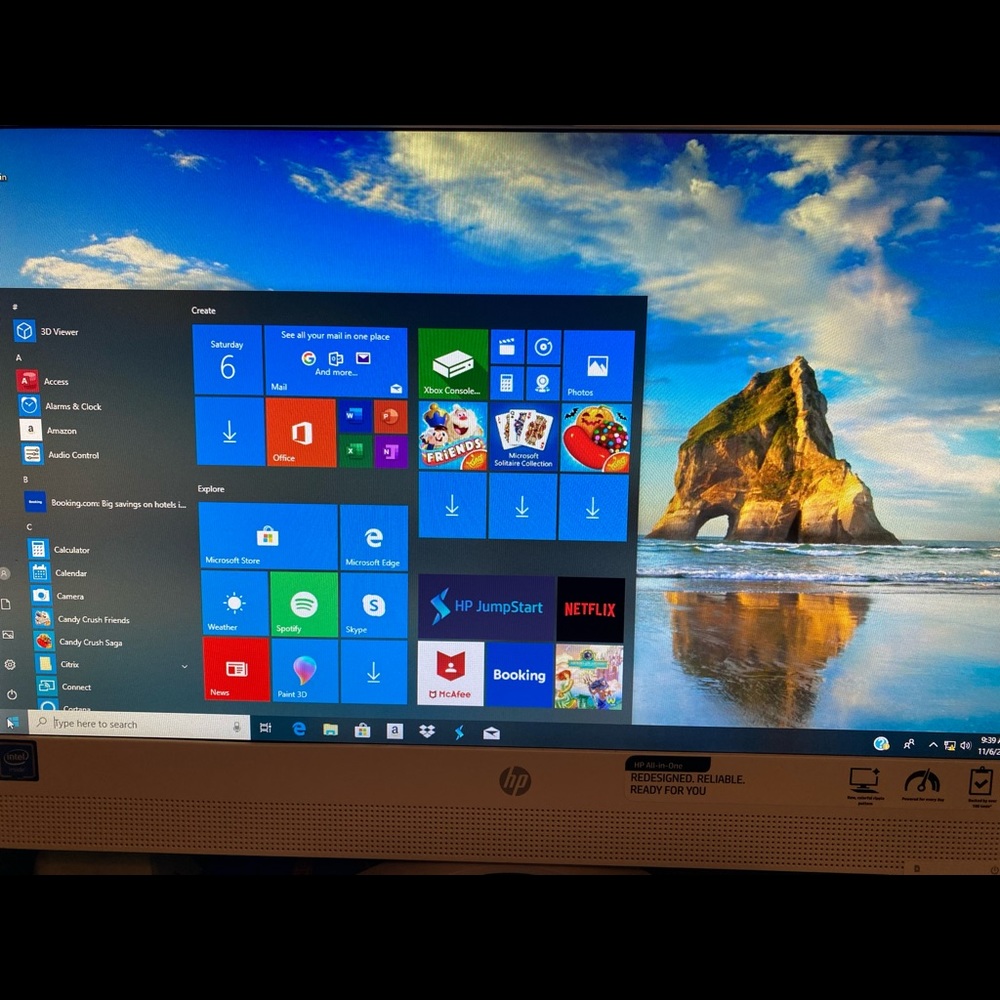This screenshot has height=1000, width=1000.
Task: Open File Explorer from the taskbar
Action: pyautogui.click(x=330, y=730)
